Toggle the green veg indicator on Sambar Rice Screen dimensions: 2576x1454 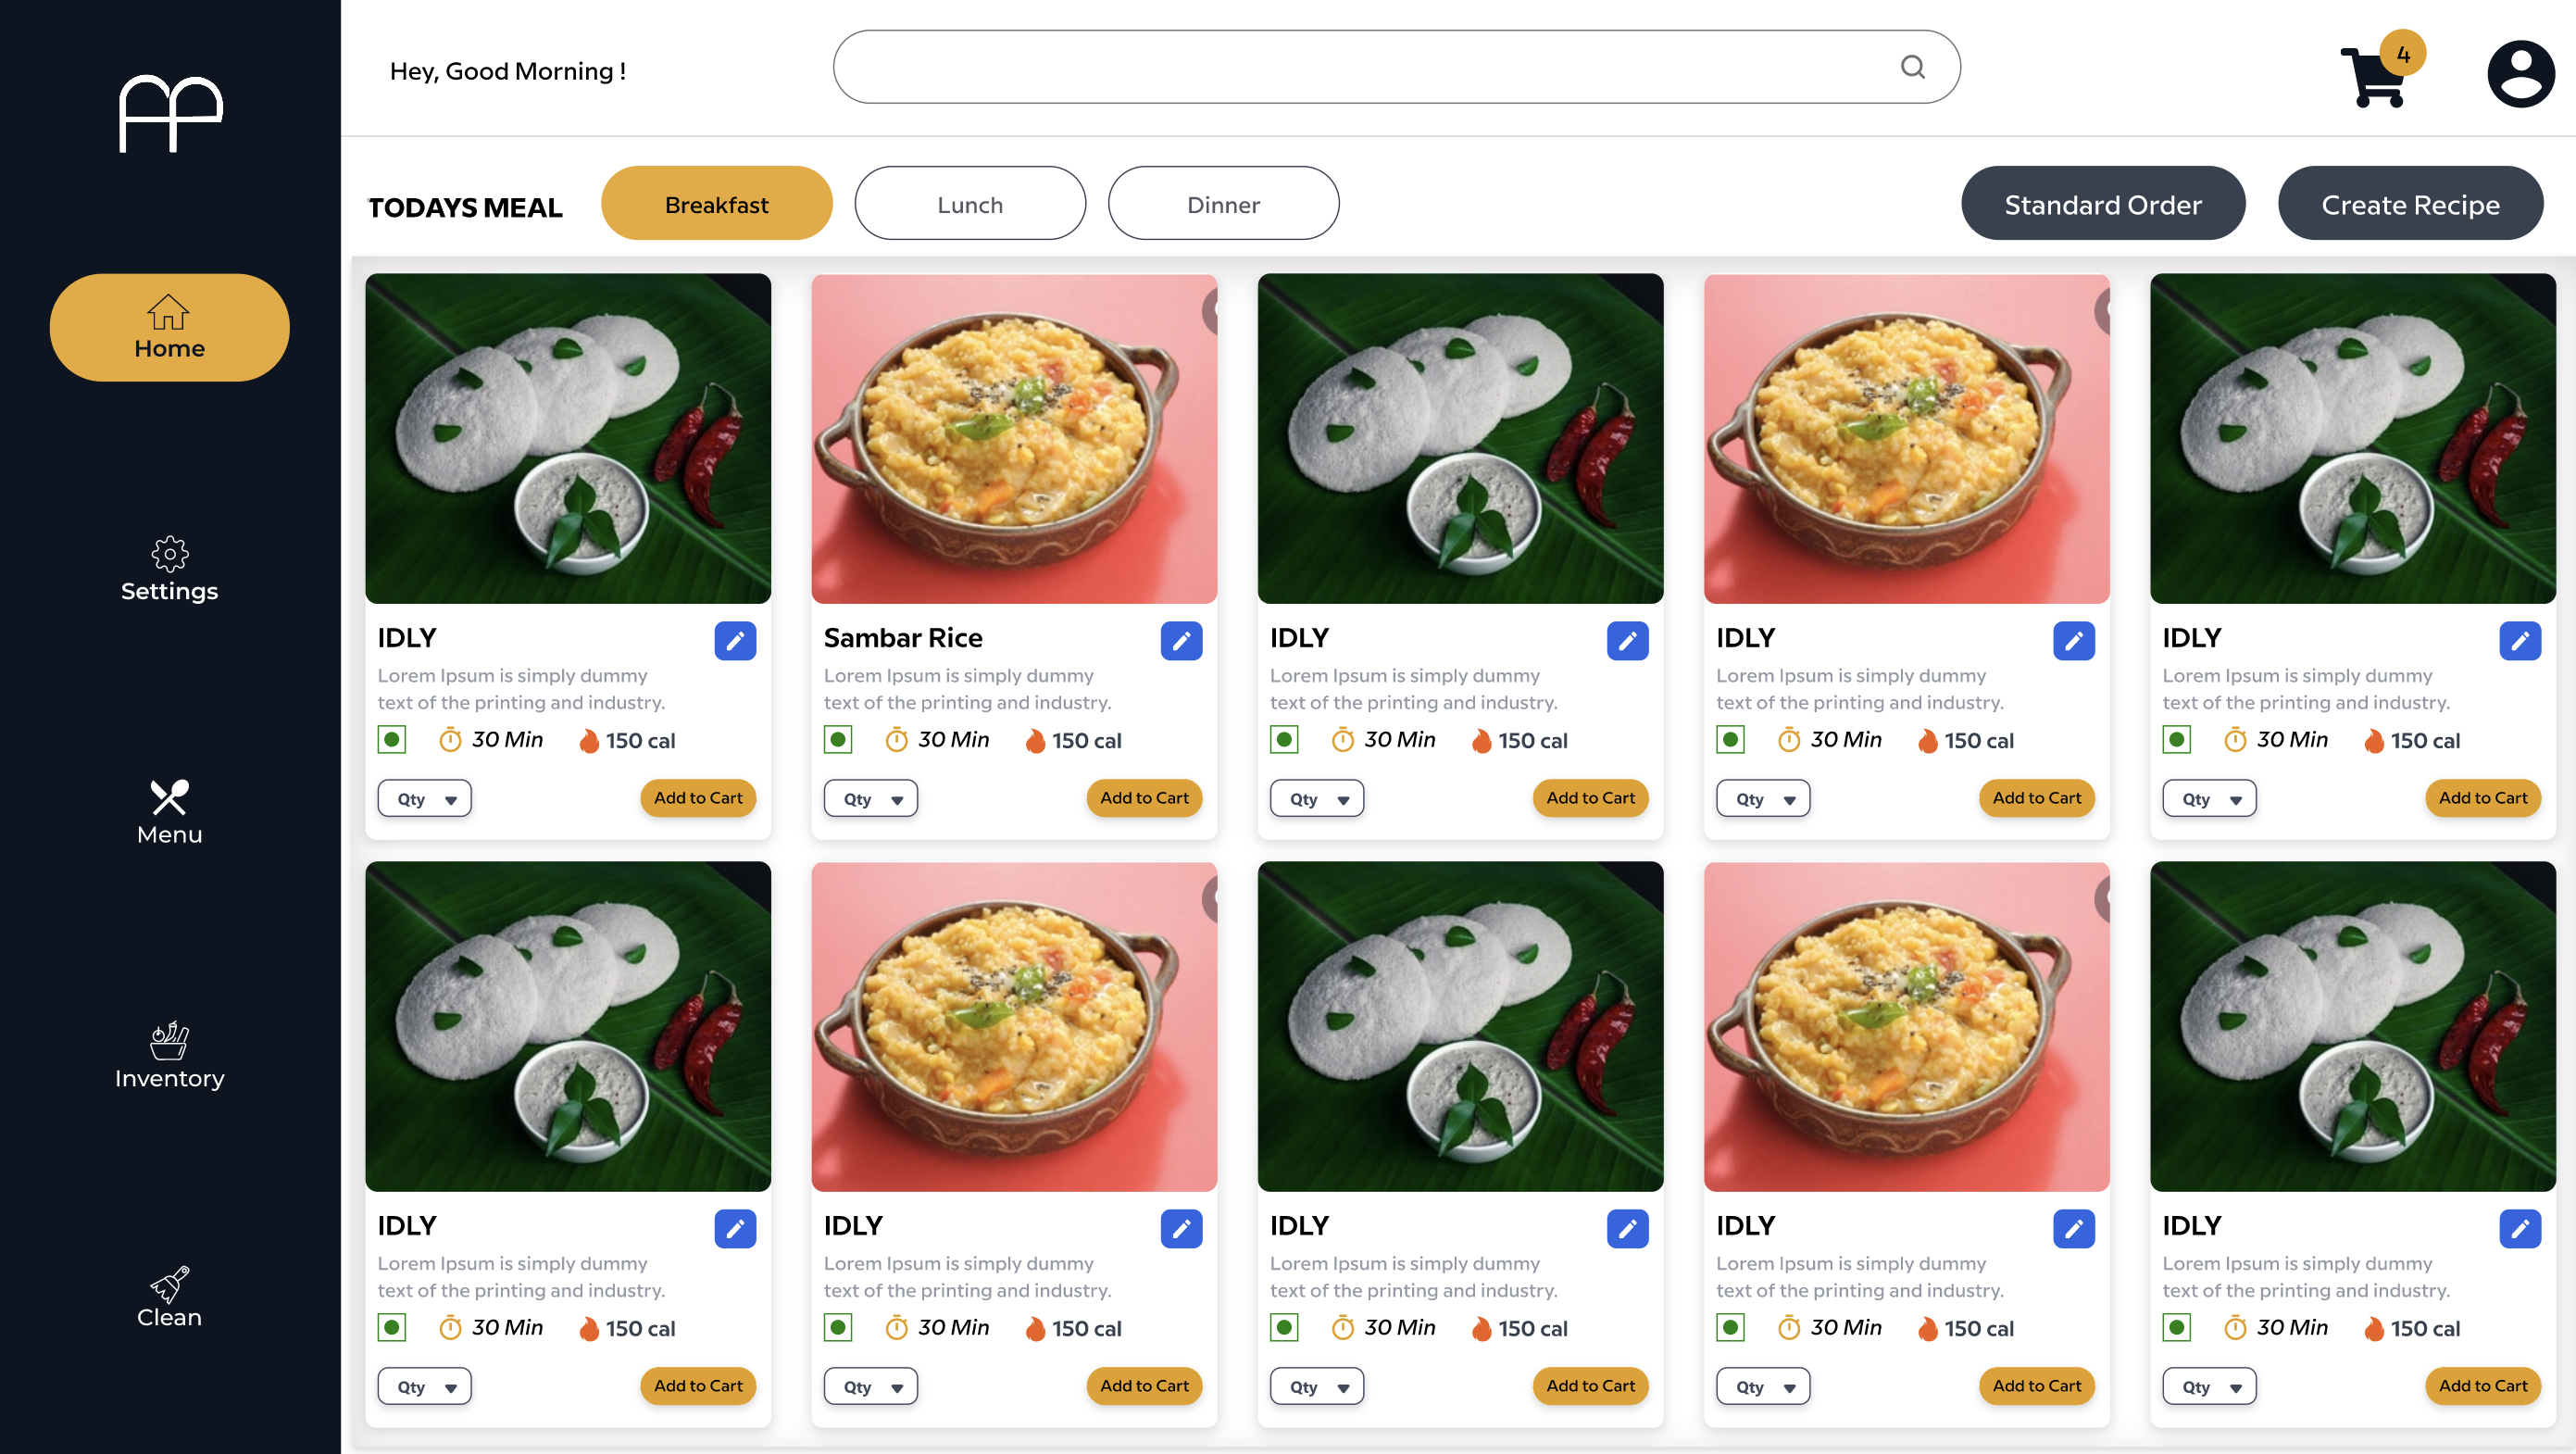coord(838,740)
